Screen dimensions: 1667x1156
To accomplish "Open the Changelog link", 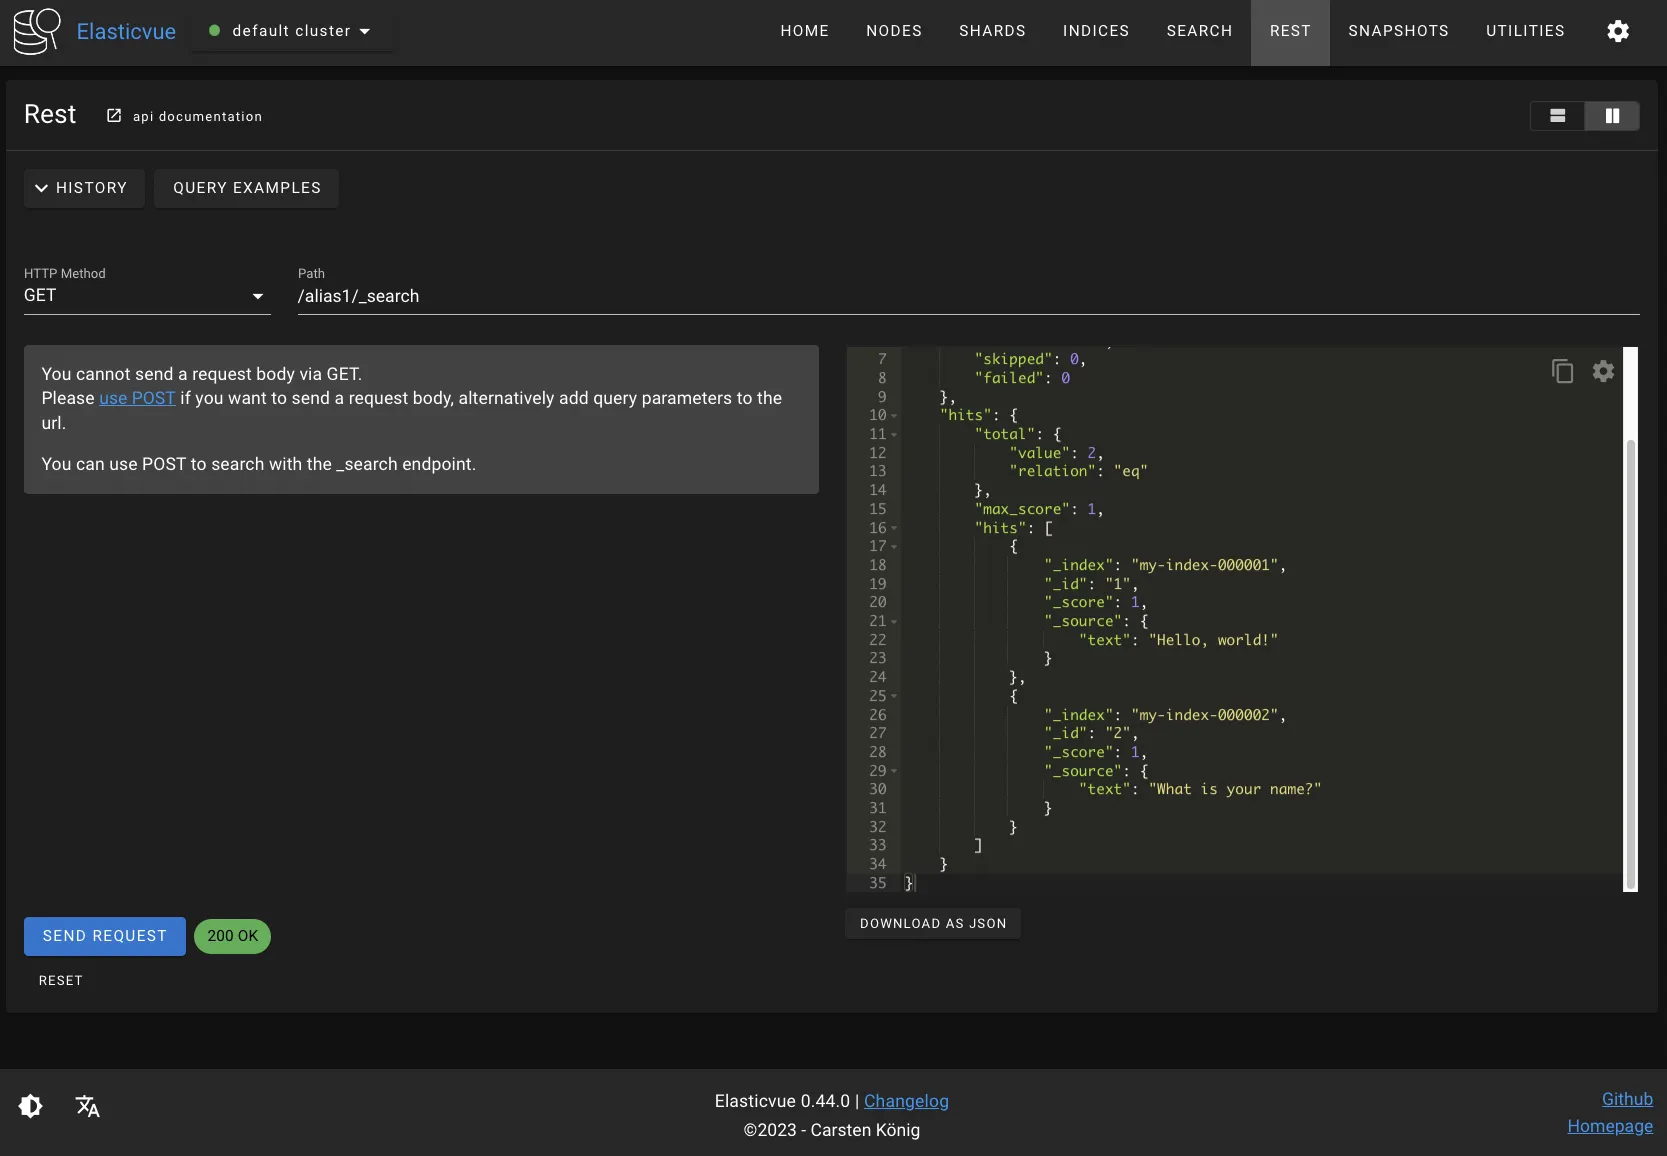I will [906, 1101].
